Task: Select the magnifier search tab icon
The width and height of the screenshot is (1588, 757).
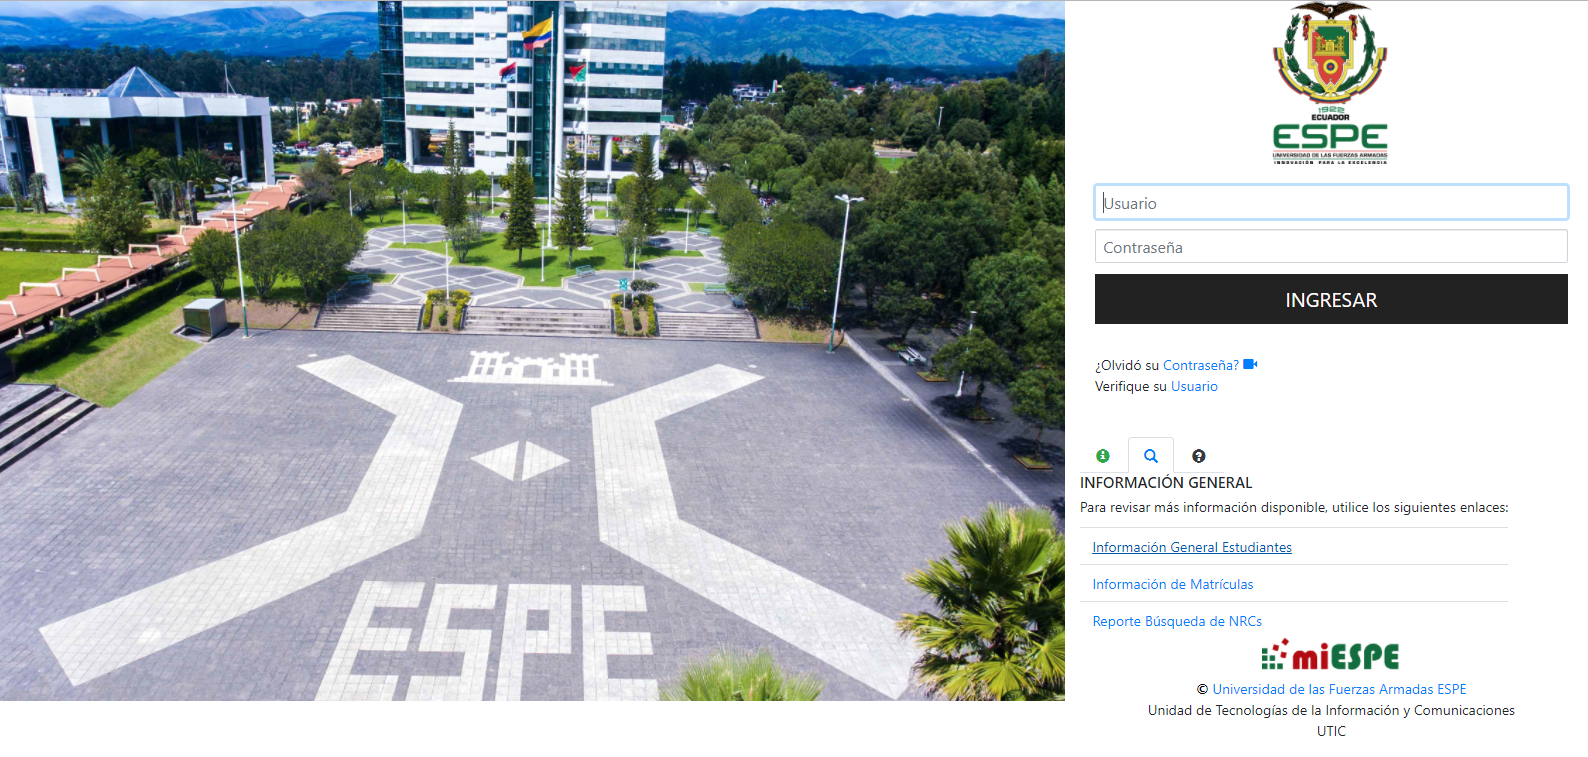Action: (1151, 456)
